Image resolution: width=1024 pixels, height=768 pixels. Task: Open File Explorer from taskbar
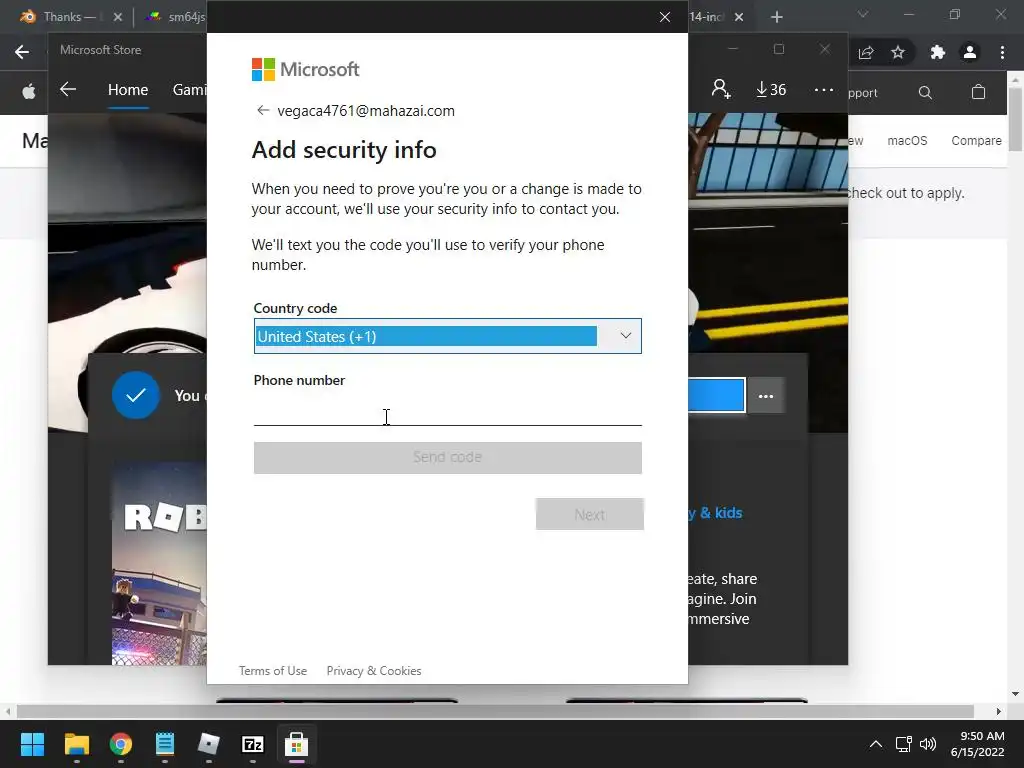point(76,744)
